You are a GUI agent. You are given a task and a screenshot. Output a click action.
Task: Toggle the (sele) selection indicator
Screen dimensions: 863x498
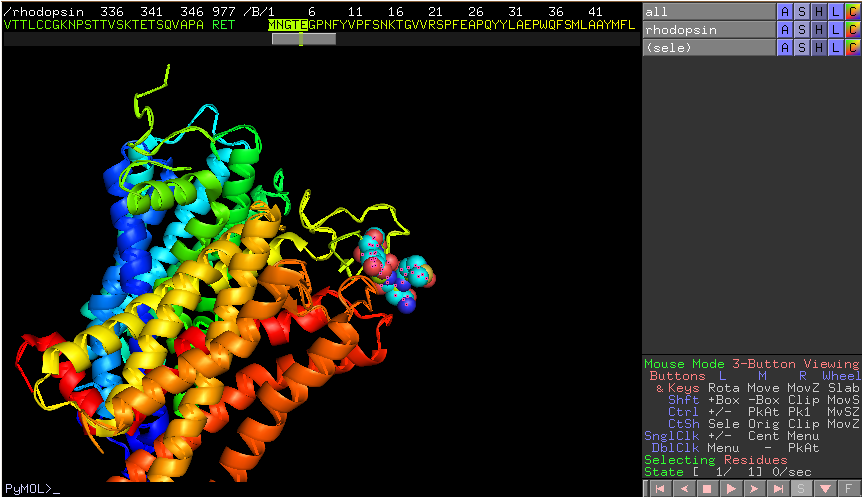pos(709,48)
